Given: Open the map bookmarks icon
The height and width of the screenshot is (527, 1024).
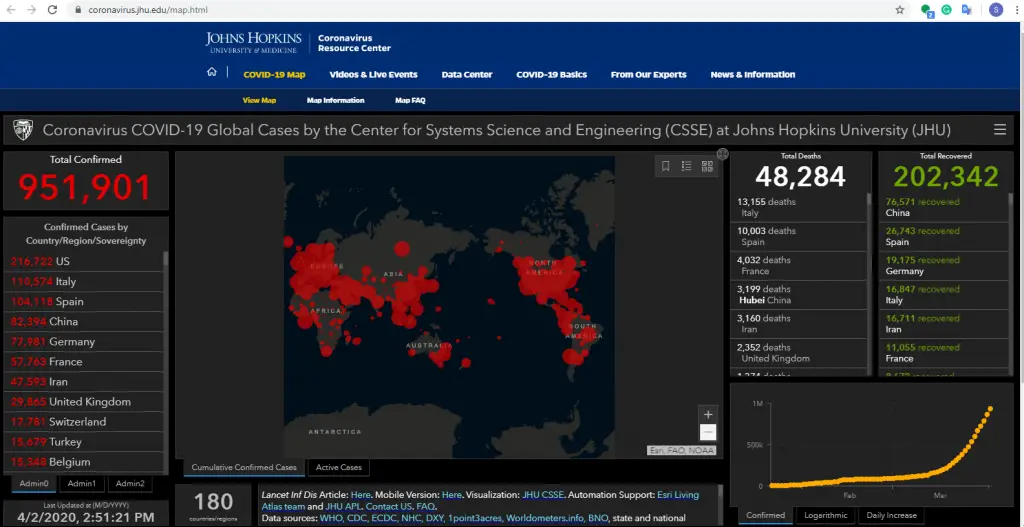Looking at the screenshot, I should point(665,166).
